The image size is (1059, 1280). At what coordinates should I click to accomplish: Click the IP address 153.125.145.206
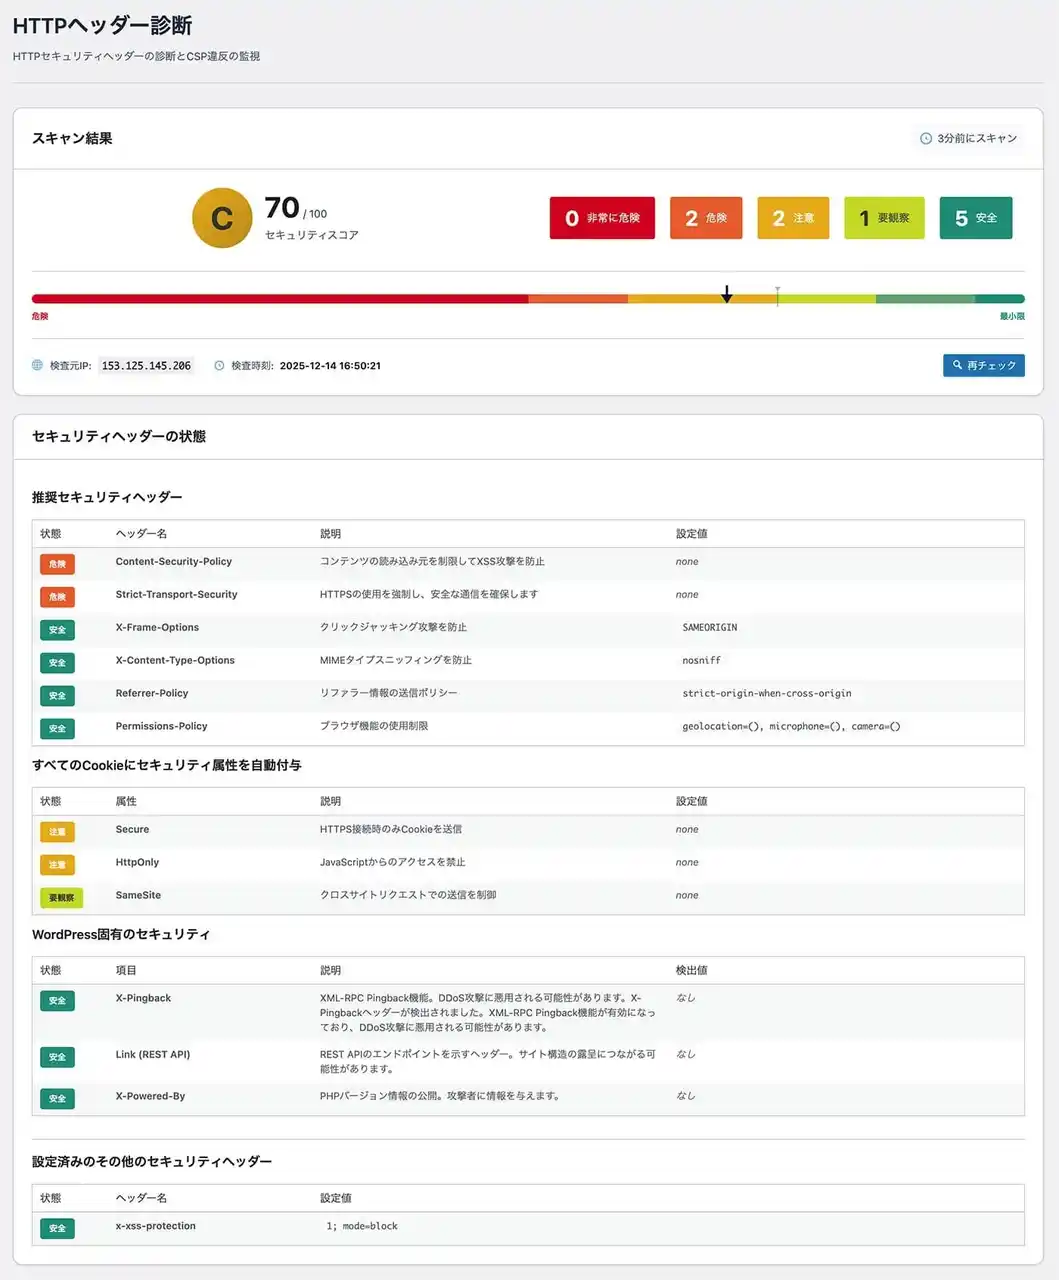pyautogui.click(x=146, y=366)
